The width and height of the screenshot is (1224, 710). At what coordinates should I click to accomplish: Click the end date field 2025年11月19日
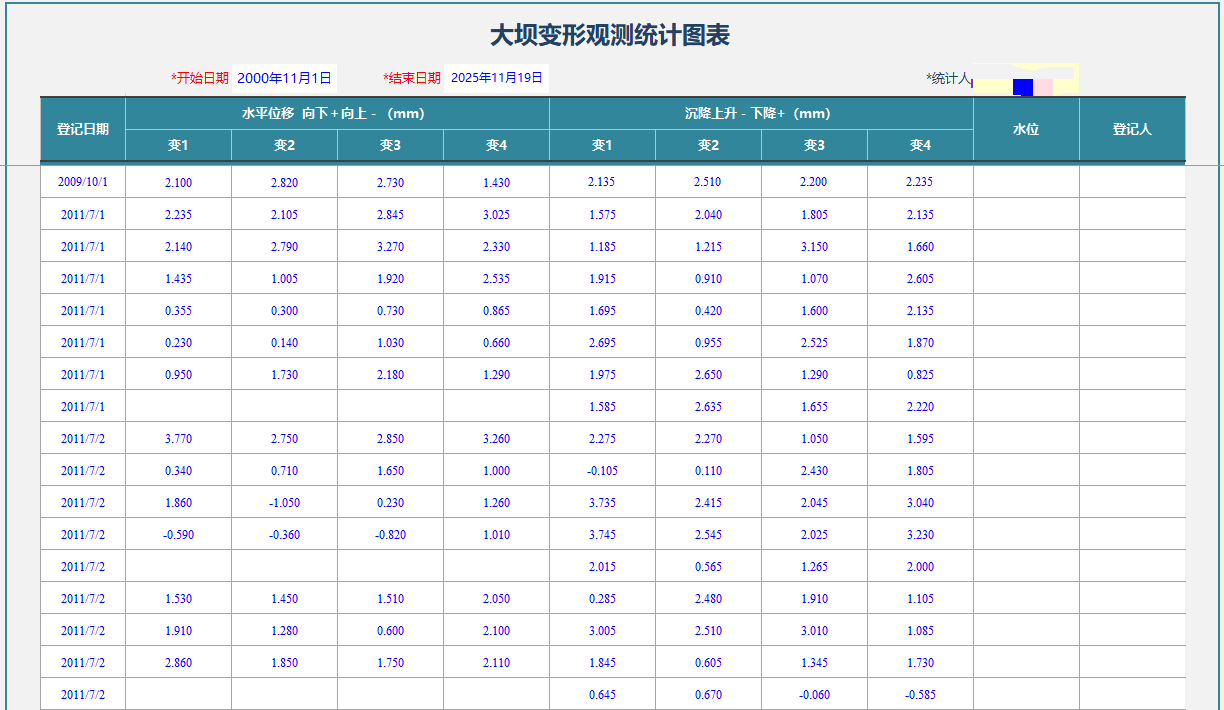click(x=497, y=78)
